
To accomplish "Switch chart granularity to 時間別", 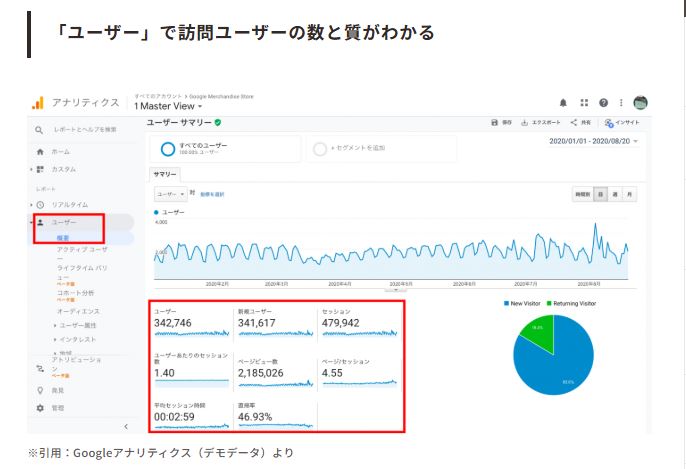I will pos(582,194).
